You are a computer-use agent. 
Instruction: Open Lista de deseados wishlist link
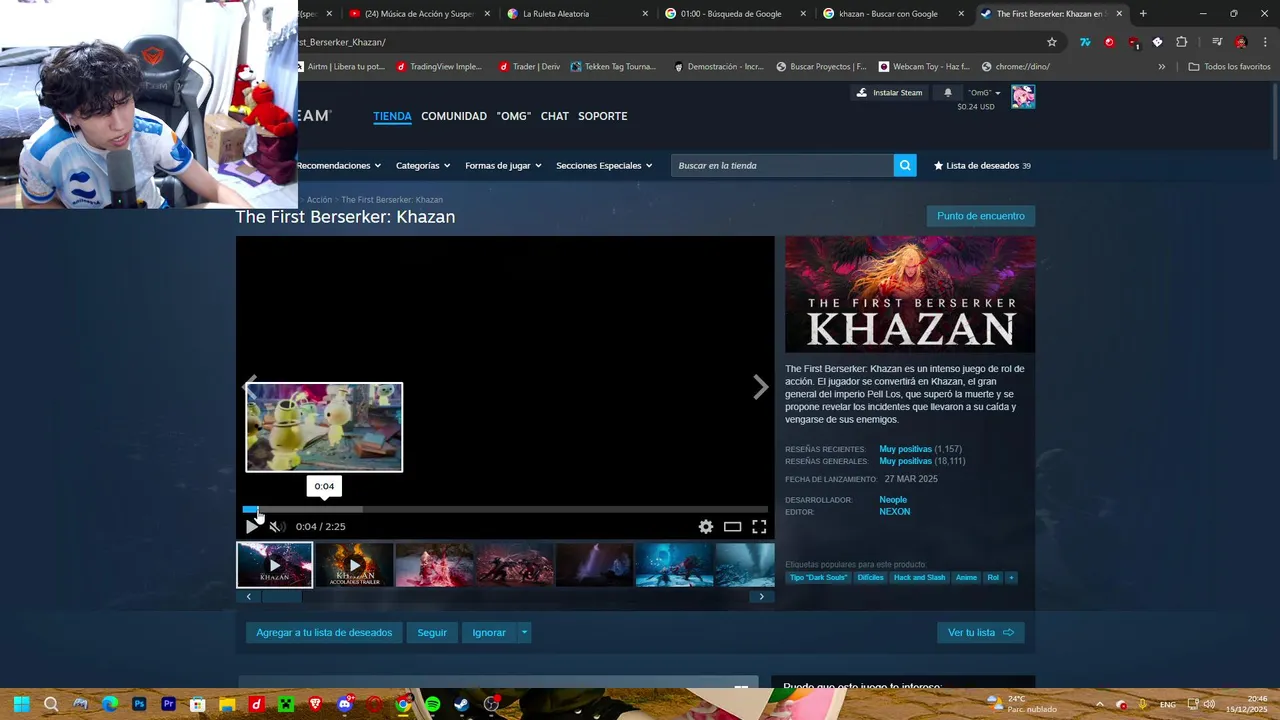point(982,165)
